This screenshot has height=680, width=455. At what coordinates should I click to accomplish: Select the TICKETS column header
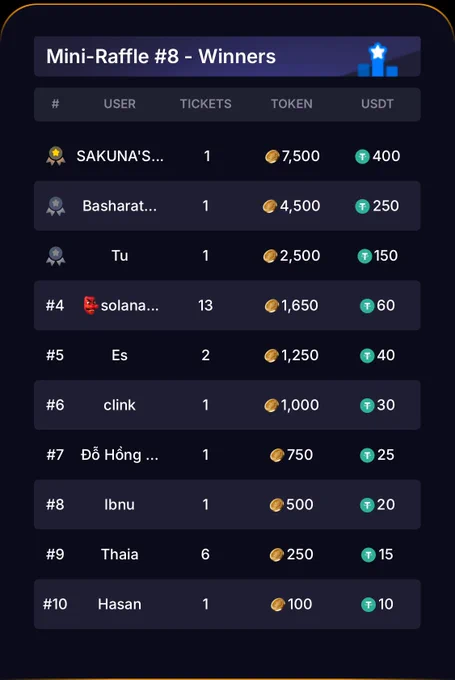click(x=206, y=104)
